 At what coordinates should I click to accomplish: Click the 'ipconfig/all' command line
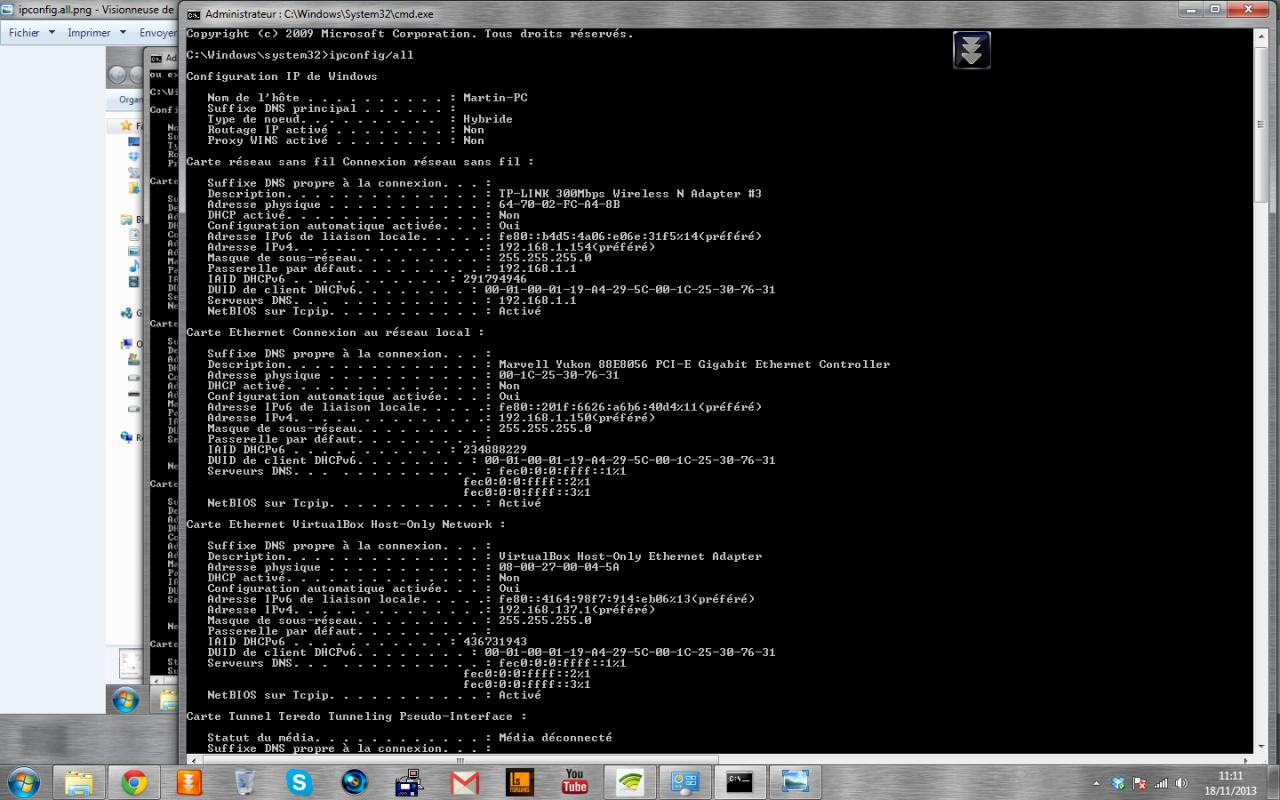pos(371,55)
